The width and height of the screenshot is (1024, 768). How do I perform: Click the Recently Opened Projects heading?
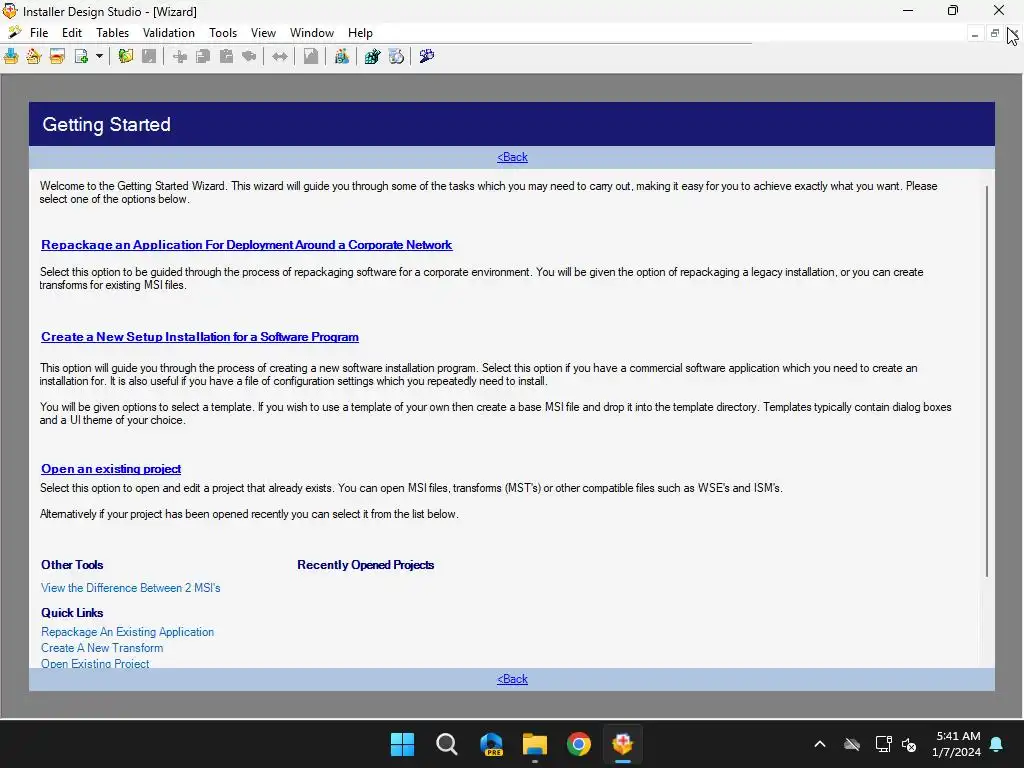[x=366, y=565]
